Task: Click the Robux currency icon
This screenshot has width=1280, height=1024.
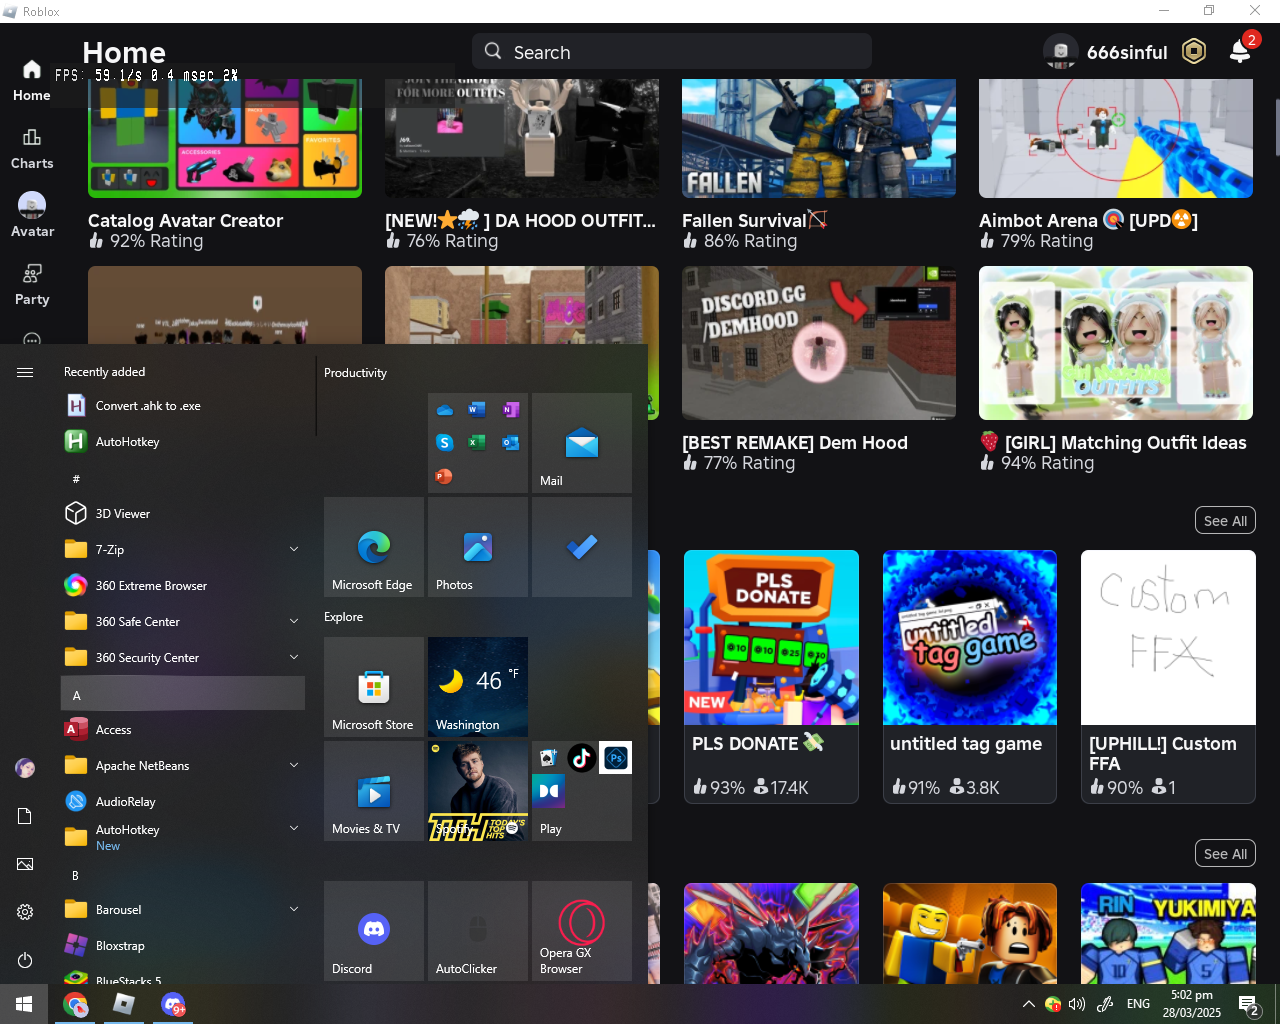Action: (x=1194, y=51)
